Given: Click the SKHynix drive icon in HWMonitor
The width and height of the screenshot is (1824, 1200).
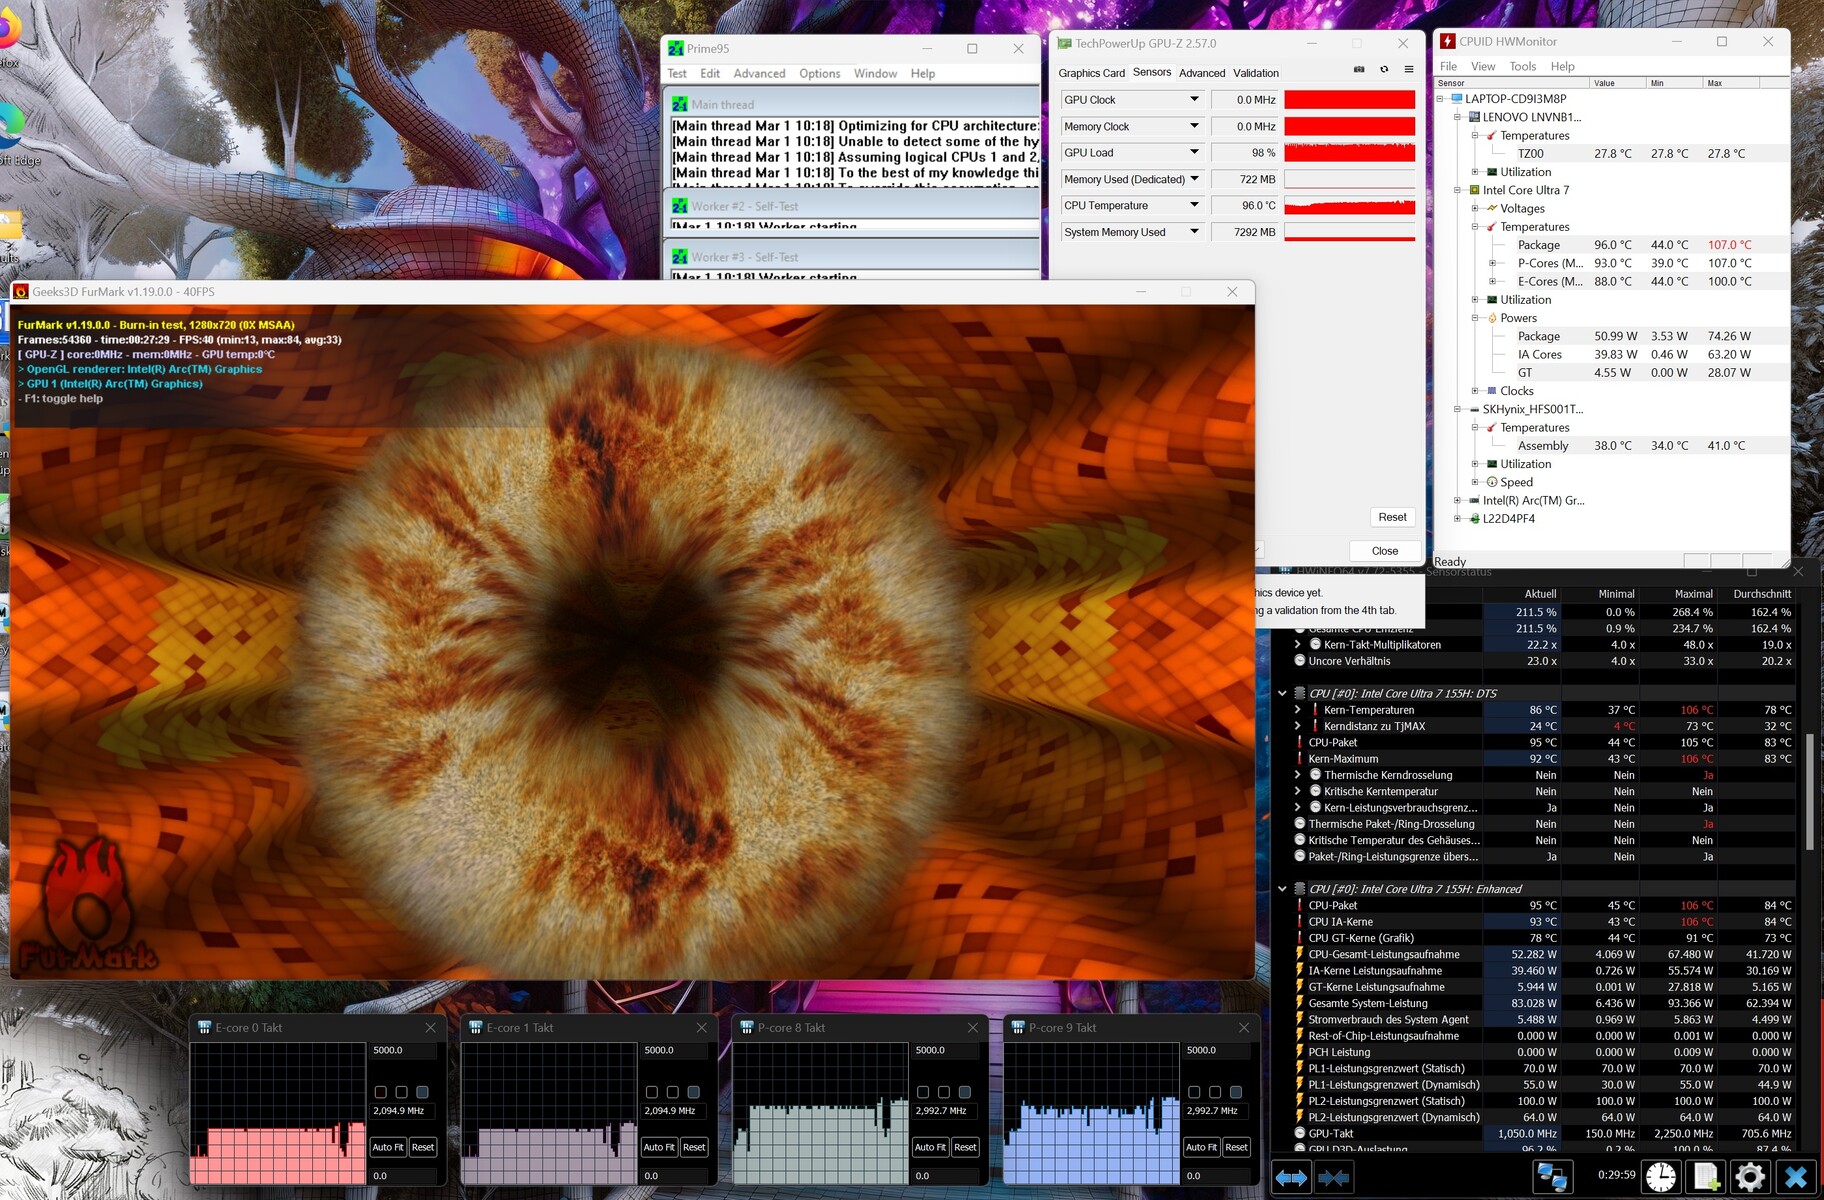Looking at the screenshot, I should coord(1474,409).
